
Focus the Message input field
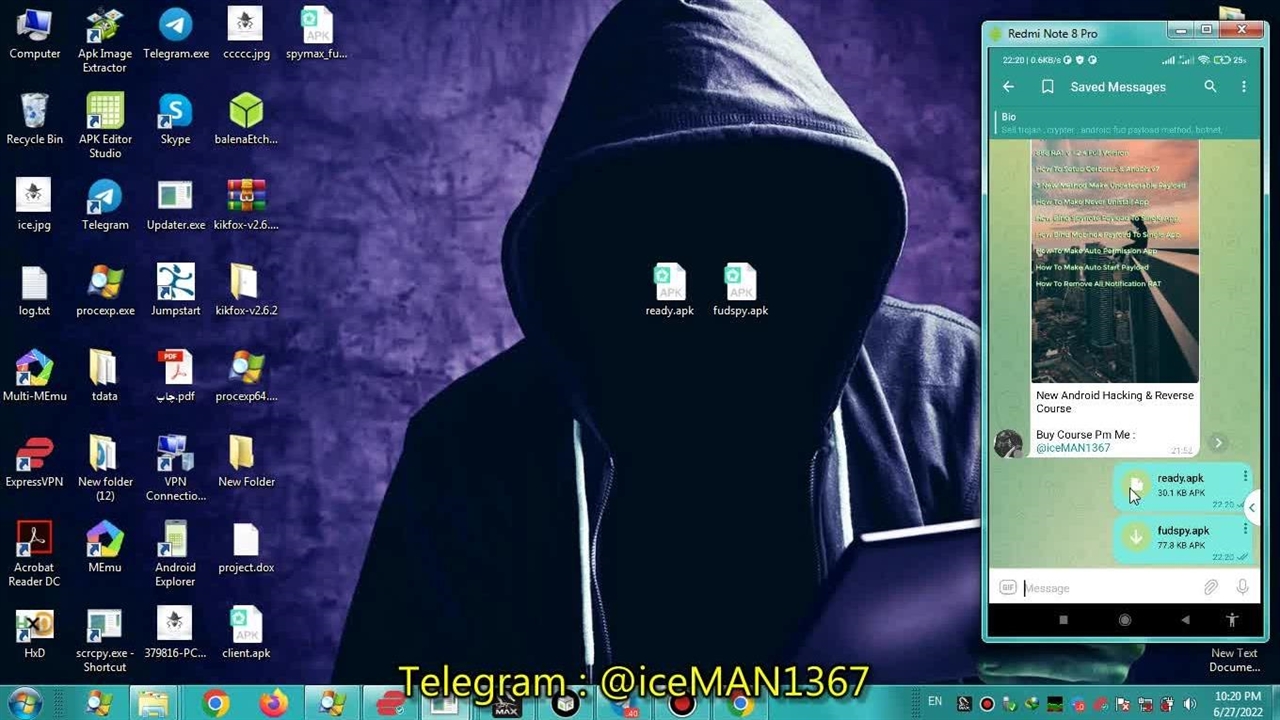click(x=1108, y=588)
